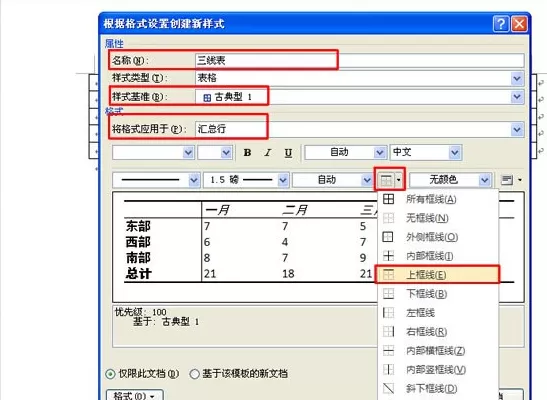Click the border style grid icon
The width and height of the screenshot is (547, 400).
click(x=386, y=180)
